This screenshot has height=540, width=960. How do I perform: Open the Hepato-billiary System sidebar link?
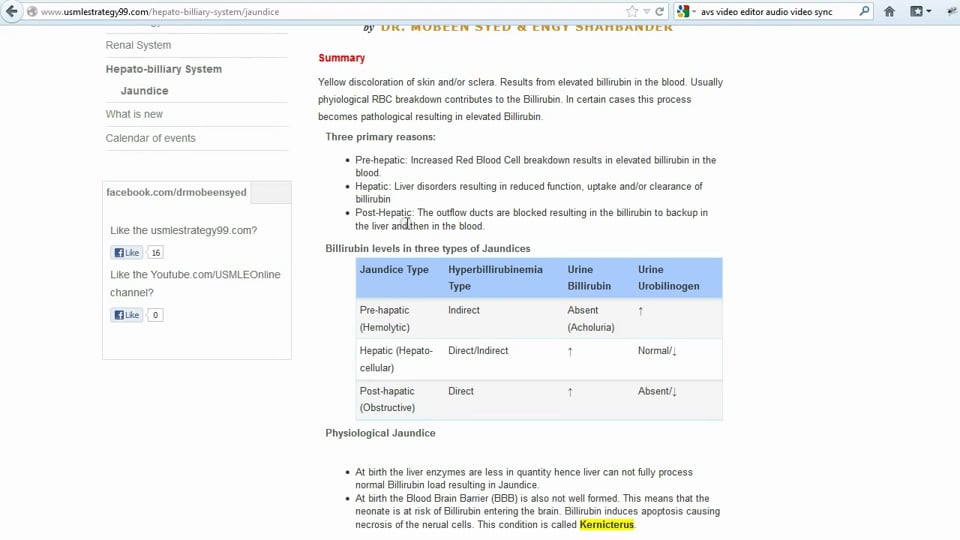click(x=163, y=69)
